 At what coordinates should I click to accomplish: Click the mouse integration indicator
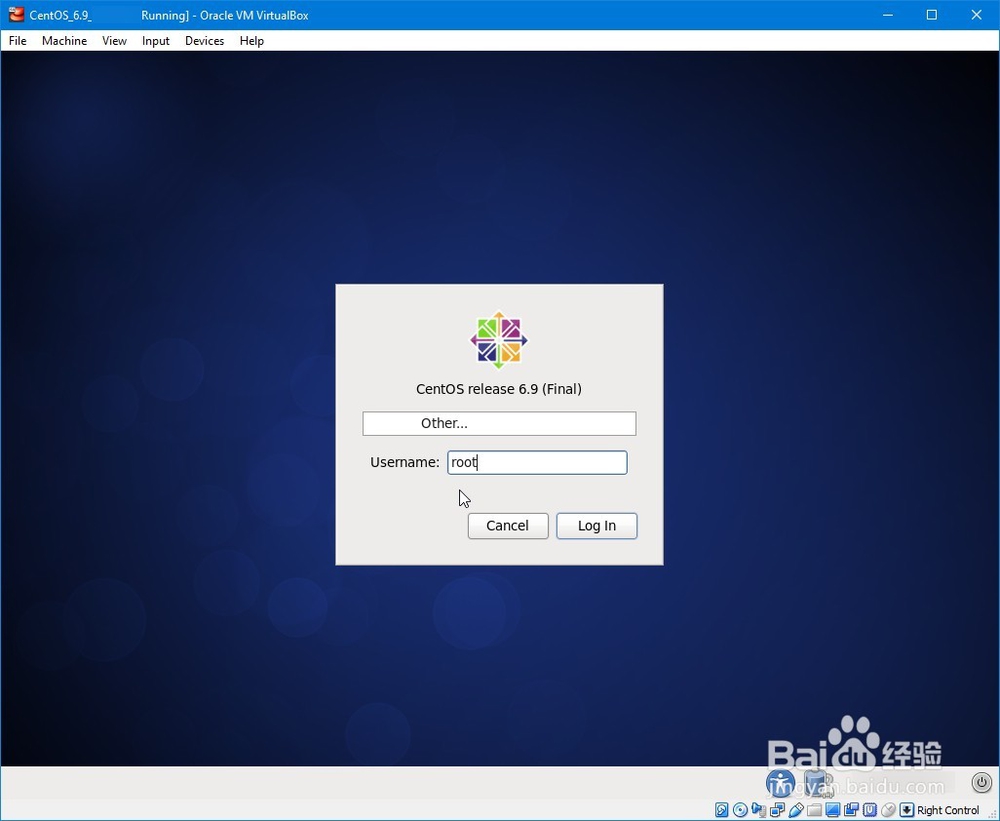[888, 810]
